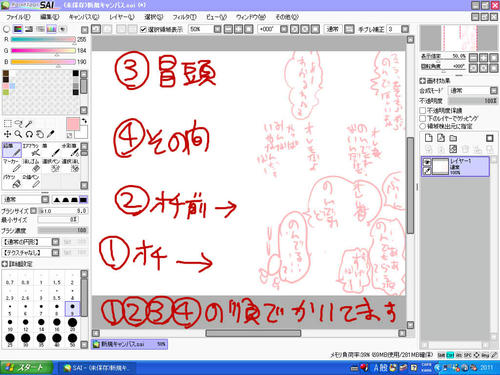Toggle 選択領域表示 checkbox

pos(143,29)
